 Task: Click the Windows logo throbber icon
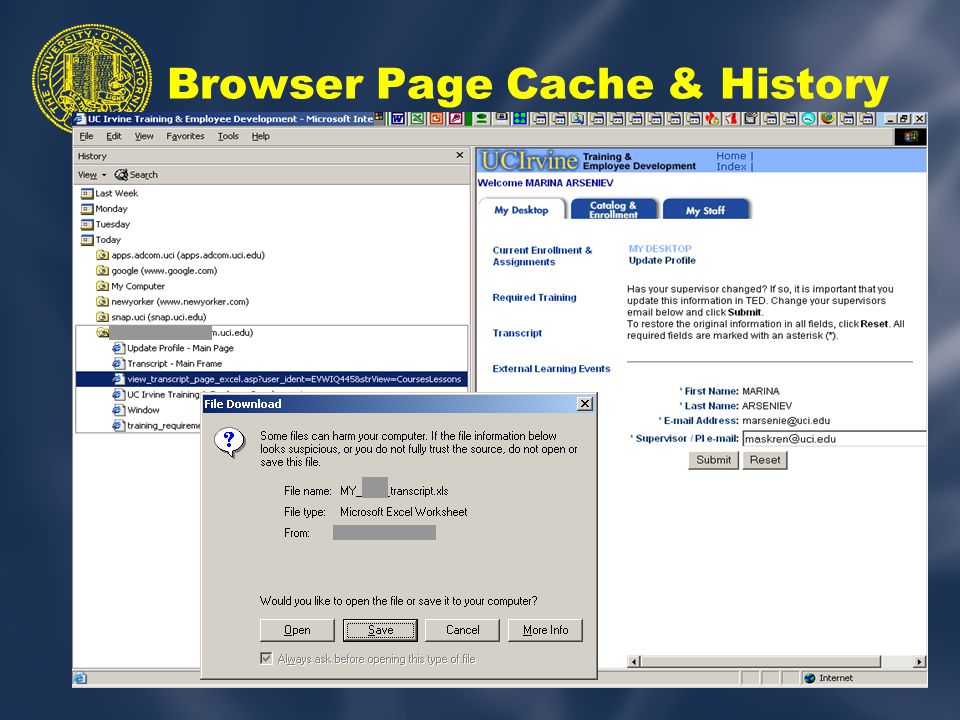tap(910, 137)
